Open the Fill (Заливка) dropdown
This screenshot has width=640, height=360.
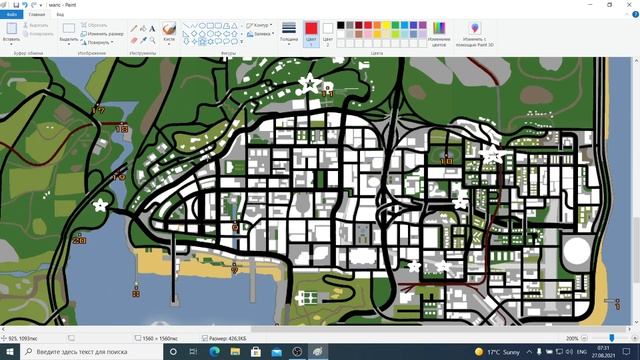260,34
